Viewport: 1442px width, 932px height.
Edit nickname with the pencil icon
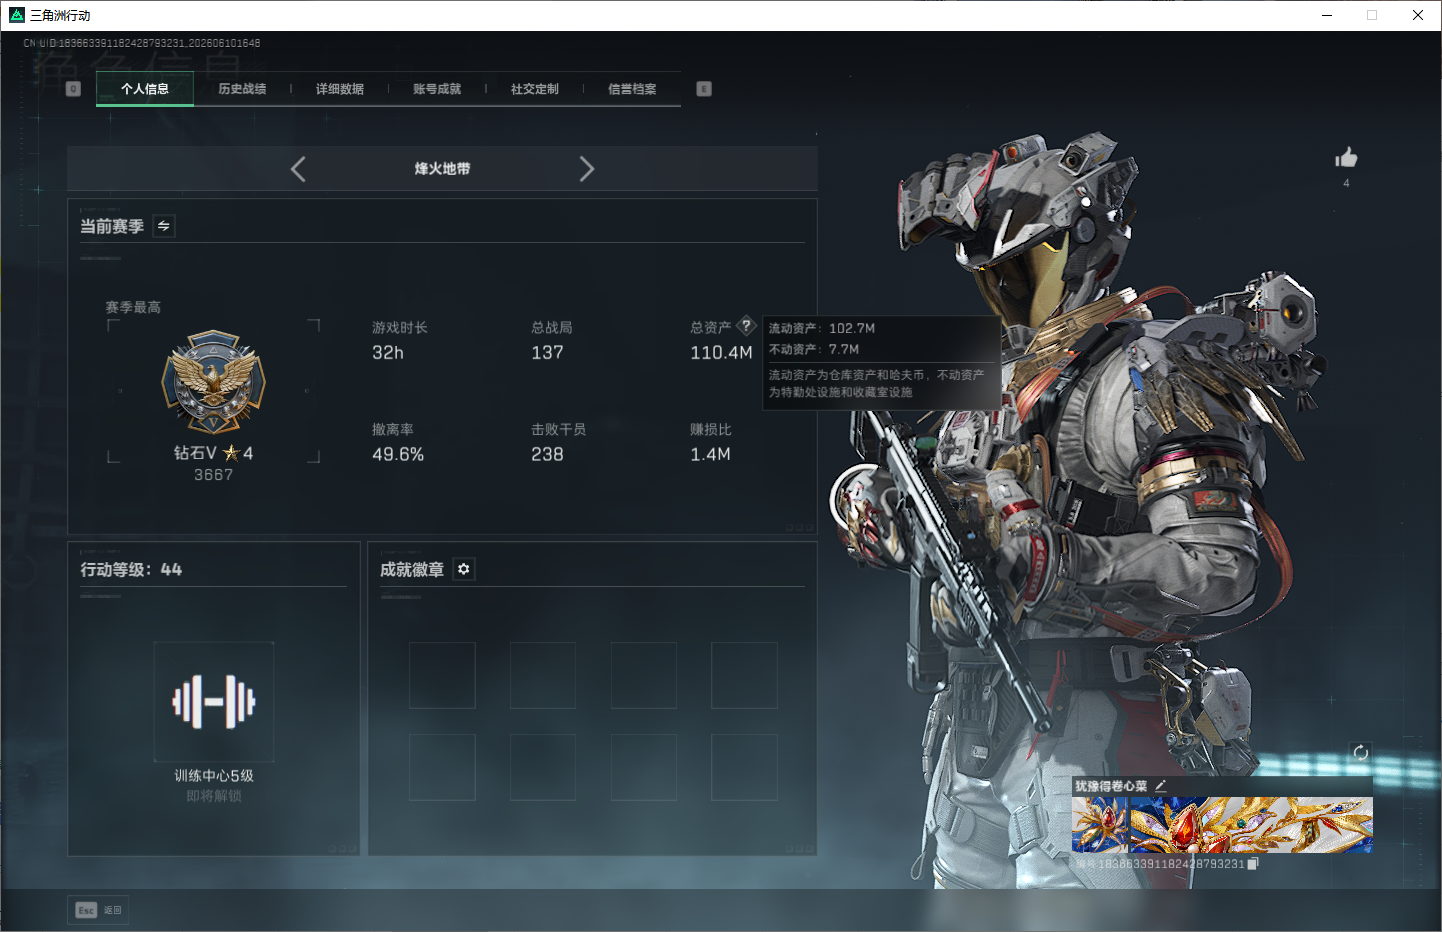(1161, 786)
